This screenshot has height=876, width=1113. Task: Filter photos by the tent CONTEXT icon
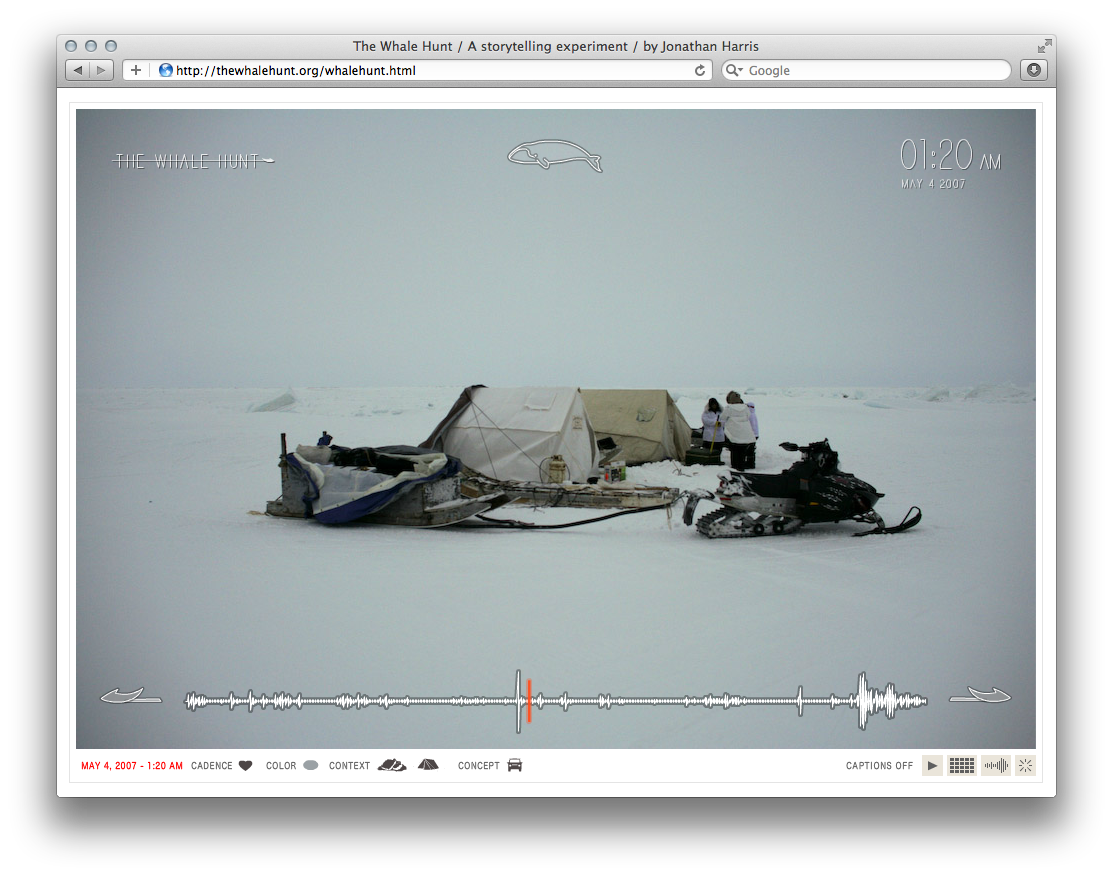pos(428,764)
